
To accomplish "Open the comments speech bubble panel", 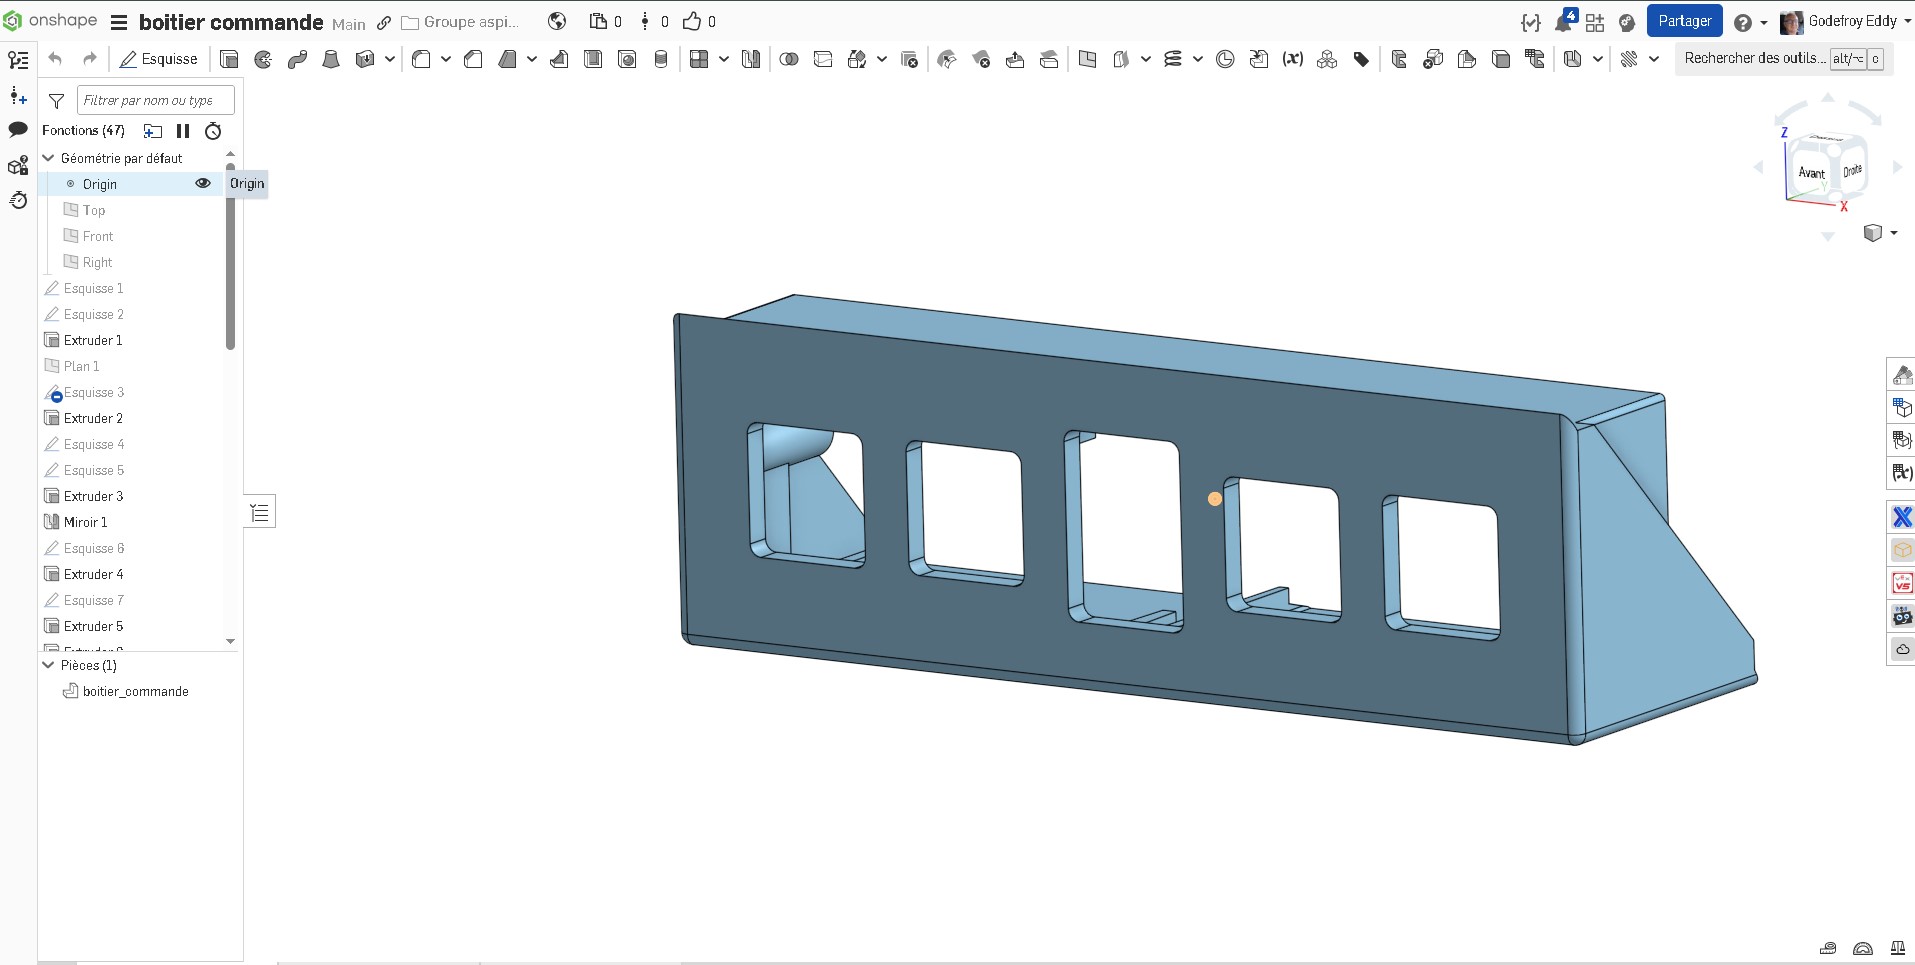I will [x=18, y=129].
